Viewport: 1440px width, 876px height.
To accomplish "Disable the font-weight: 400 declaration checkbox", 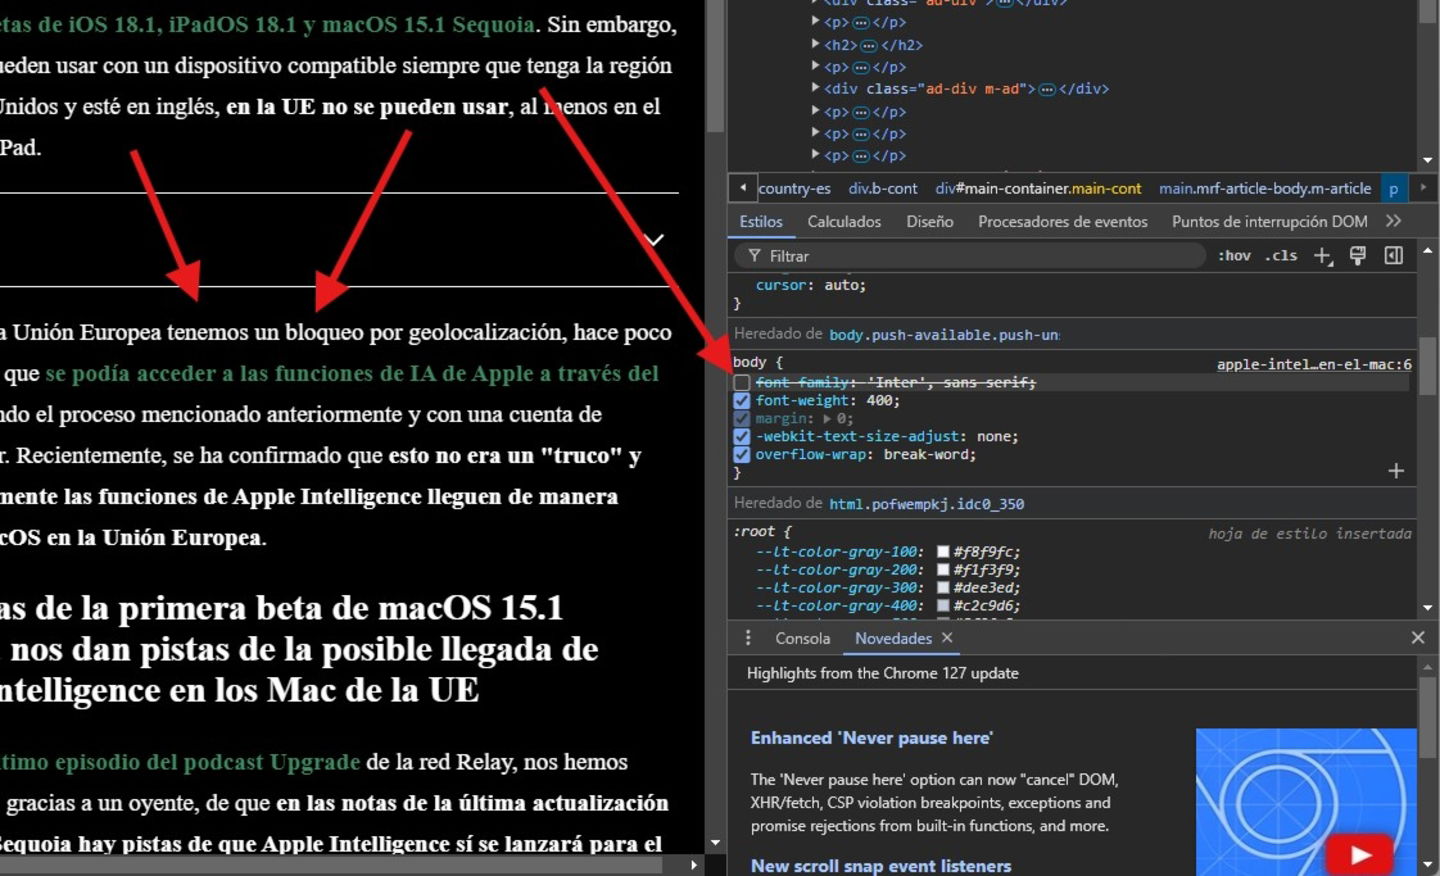I will tap(741, 401).
